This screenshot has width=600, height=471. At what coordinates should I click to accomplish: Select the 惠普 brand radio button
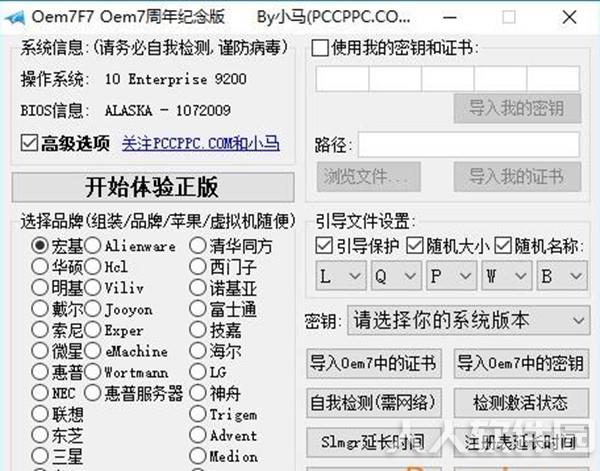pyautogui.click(x=40, y=372)
